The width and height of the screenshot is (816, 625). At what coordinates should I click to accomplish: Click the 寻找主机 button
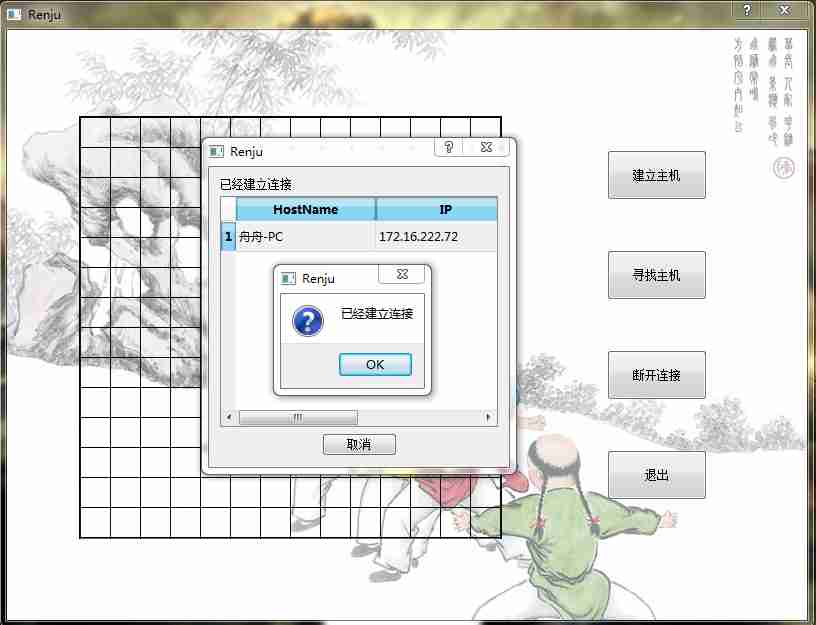[657, 275]
